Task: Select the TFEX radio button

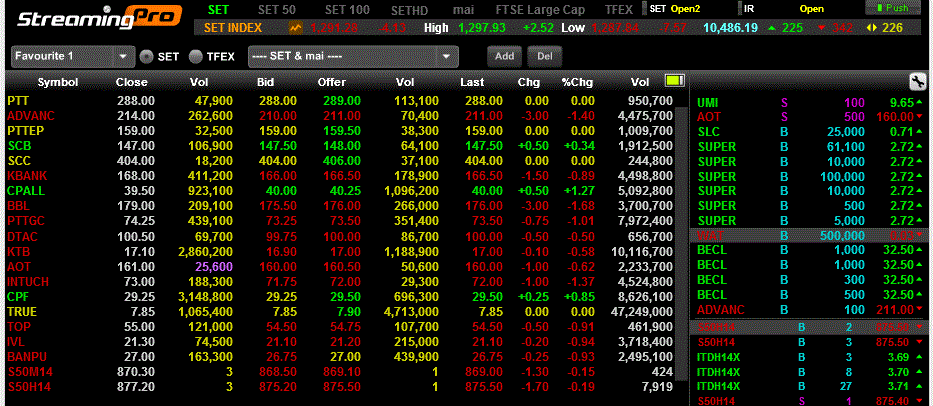Action: 195,57
